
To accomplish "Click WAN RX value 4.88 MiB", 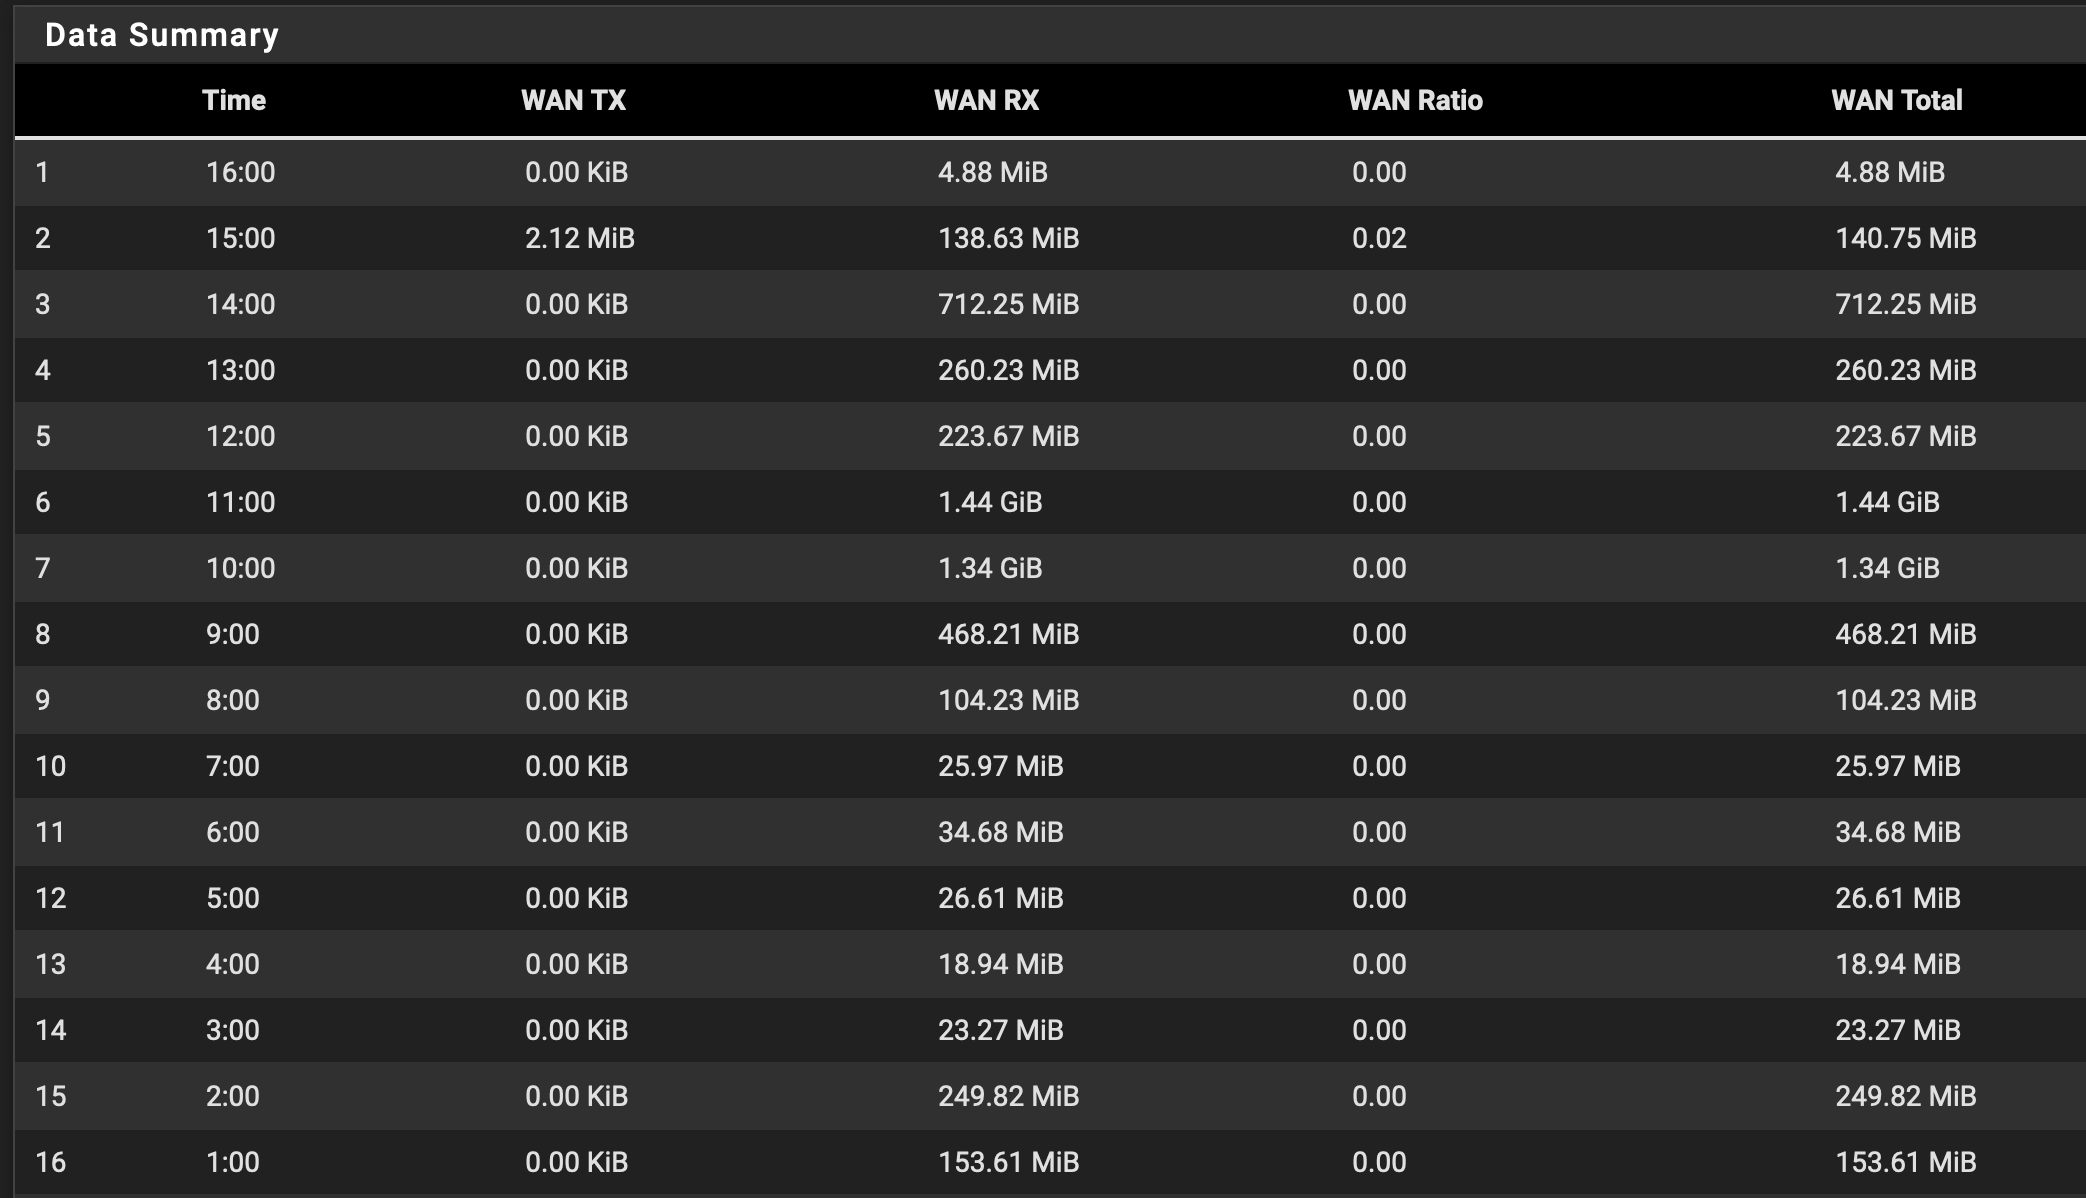I will (x=992, y=172).
